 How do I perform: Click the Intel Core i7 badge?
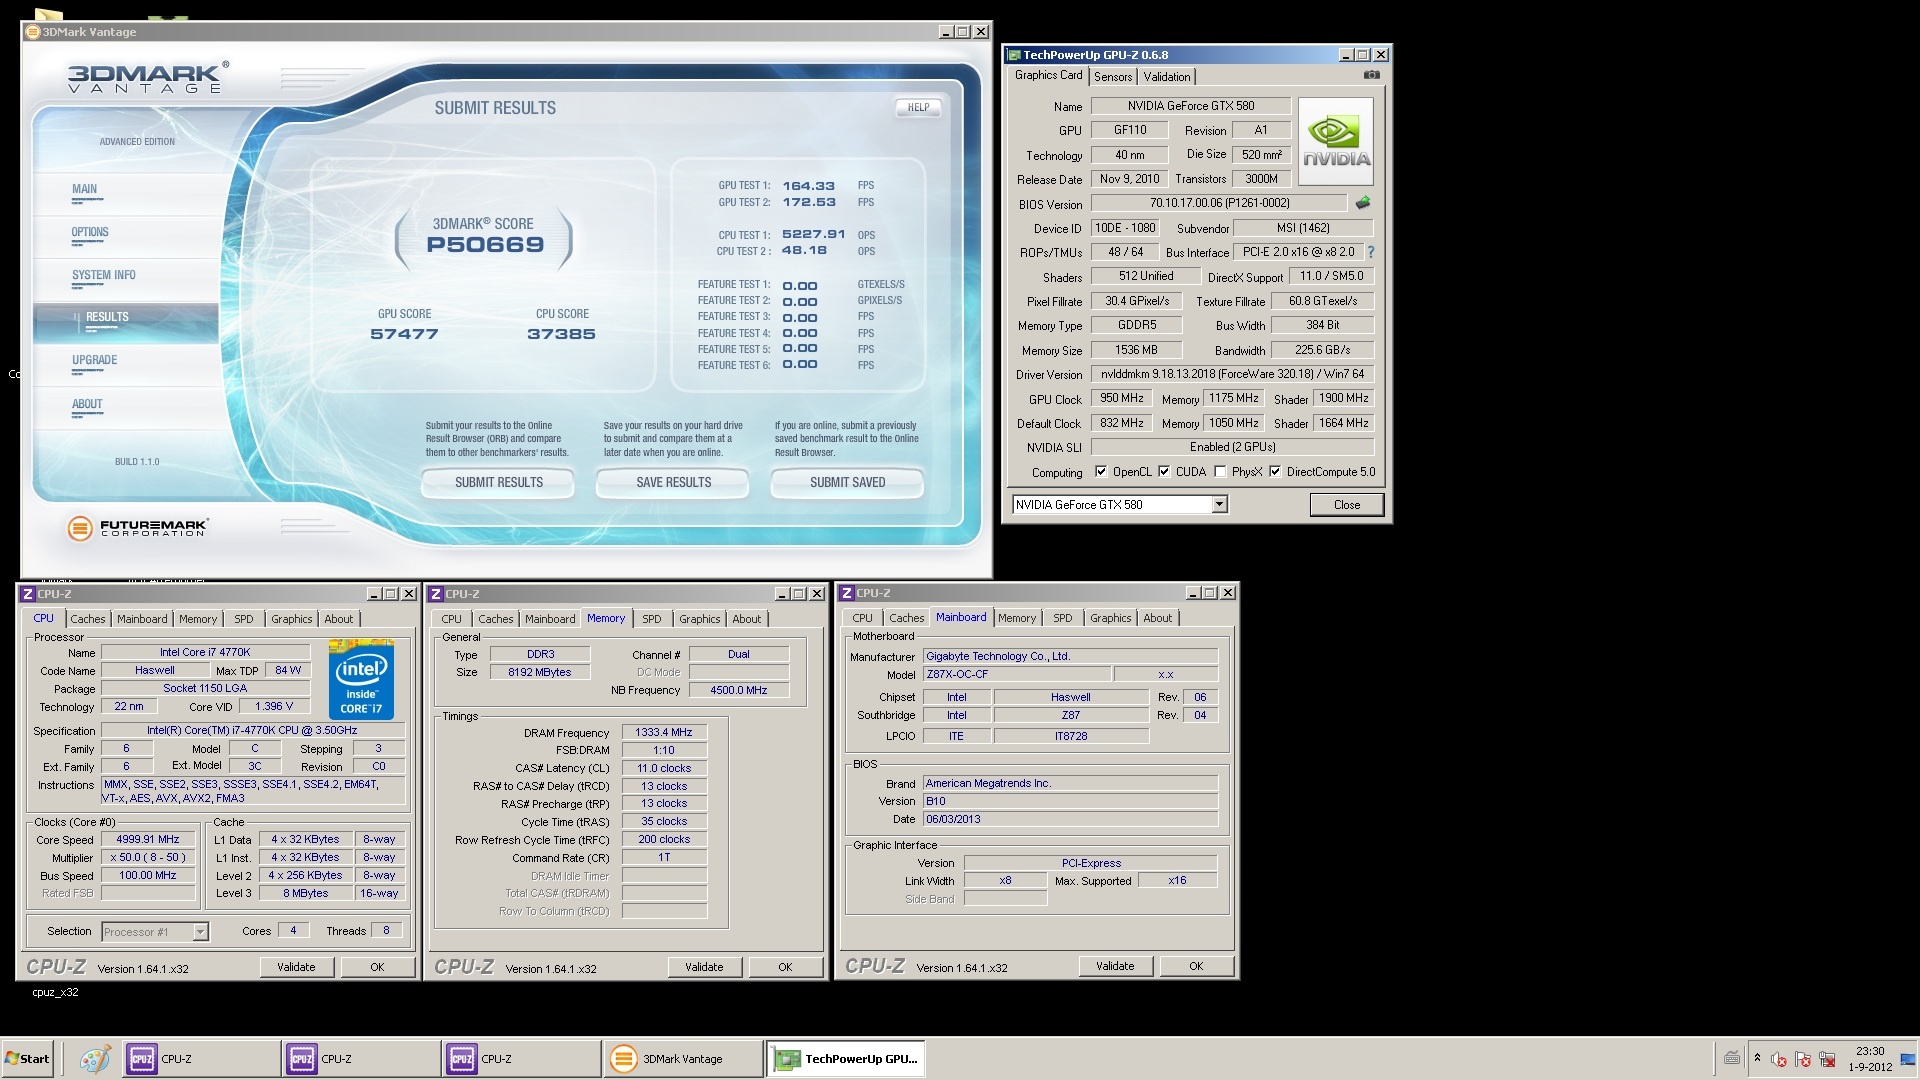361,679
